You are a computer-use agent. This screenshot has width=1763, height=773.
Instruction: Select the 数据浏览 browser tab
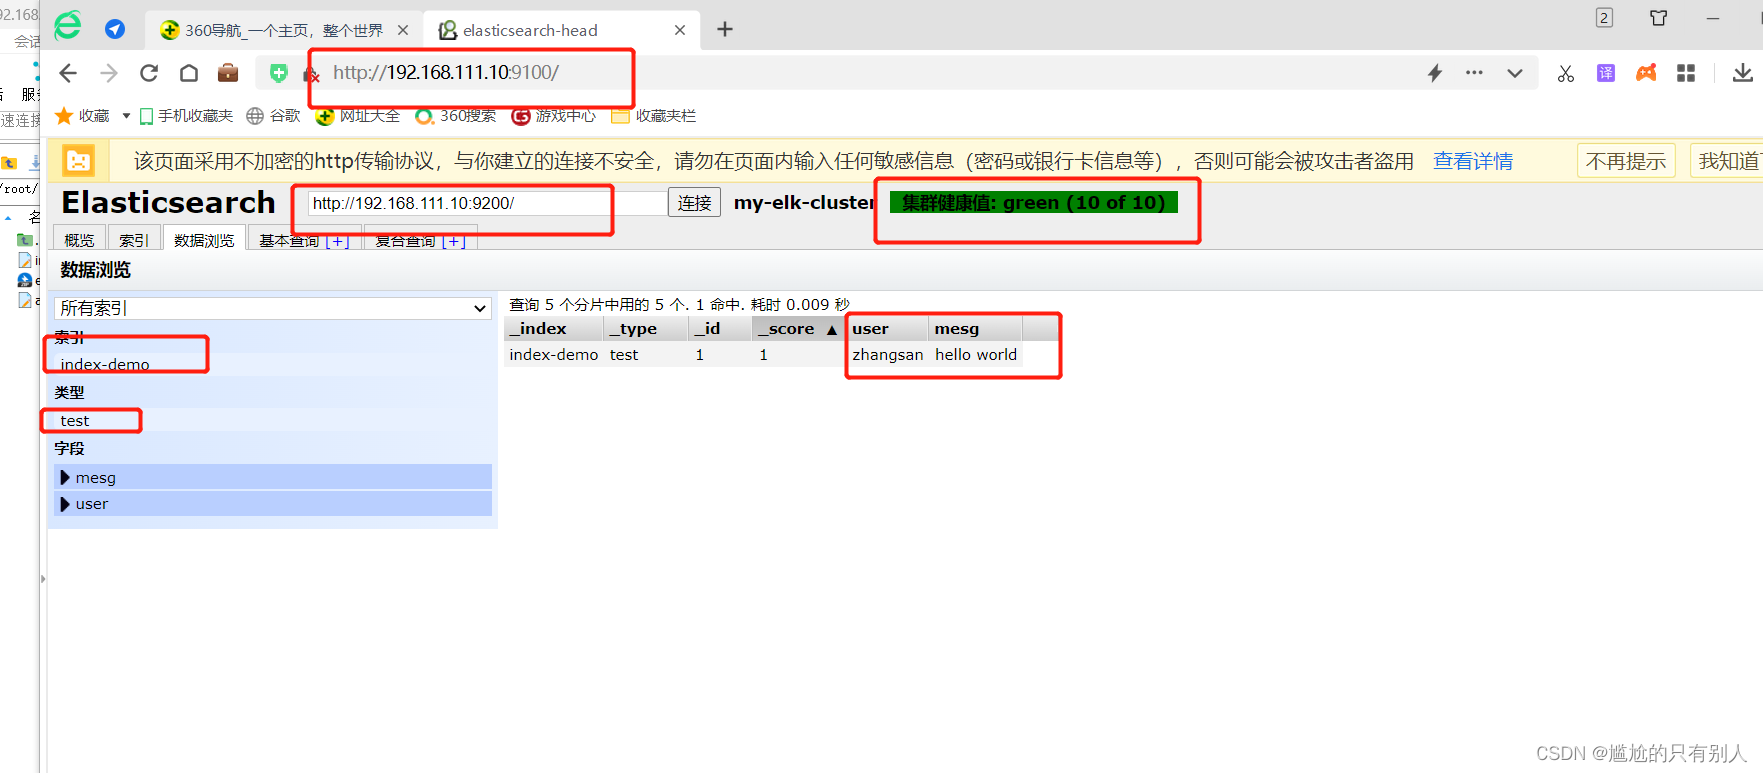[204, 240]
